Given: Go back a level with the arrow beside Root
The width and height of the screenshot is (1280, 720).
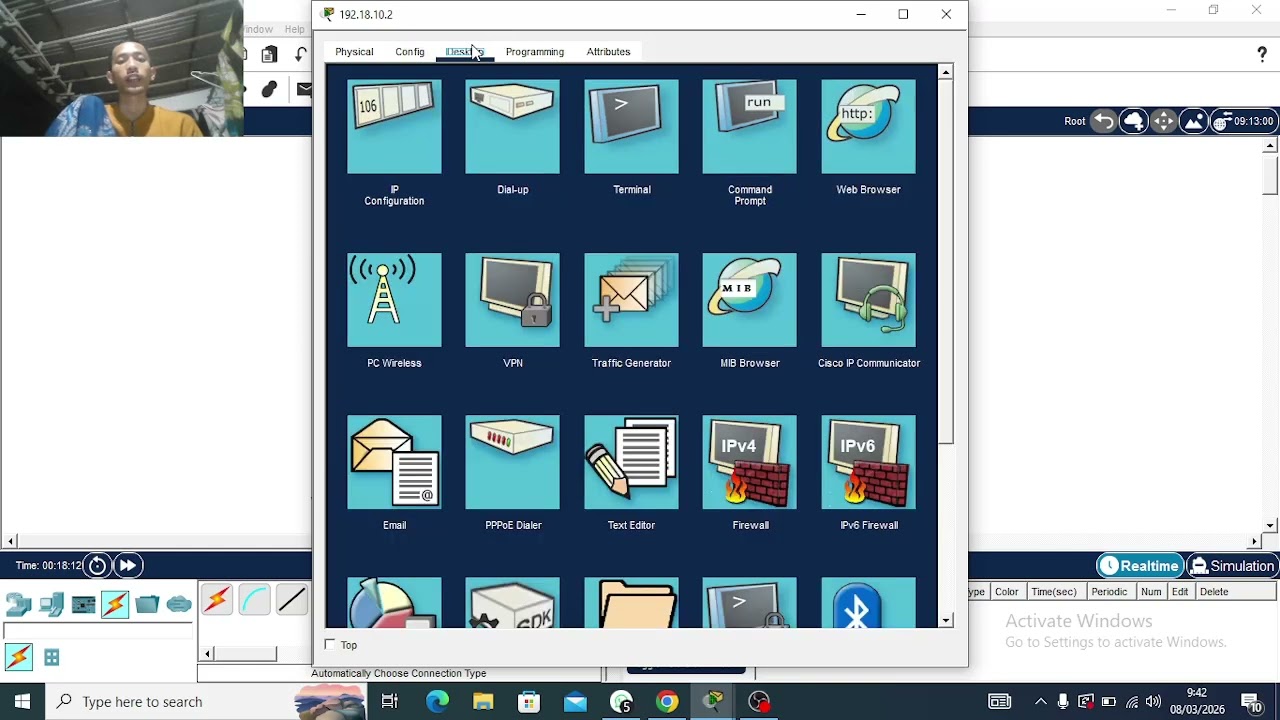Looking at the screenshot, I should point(1104,121).
